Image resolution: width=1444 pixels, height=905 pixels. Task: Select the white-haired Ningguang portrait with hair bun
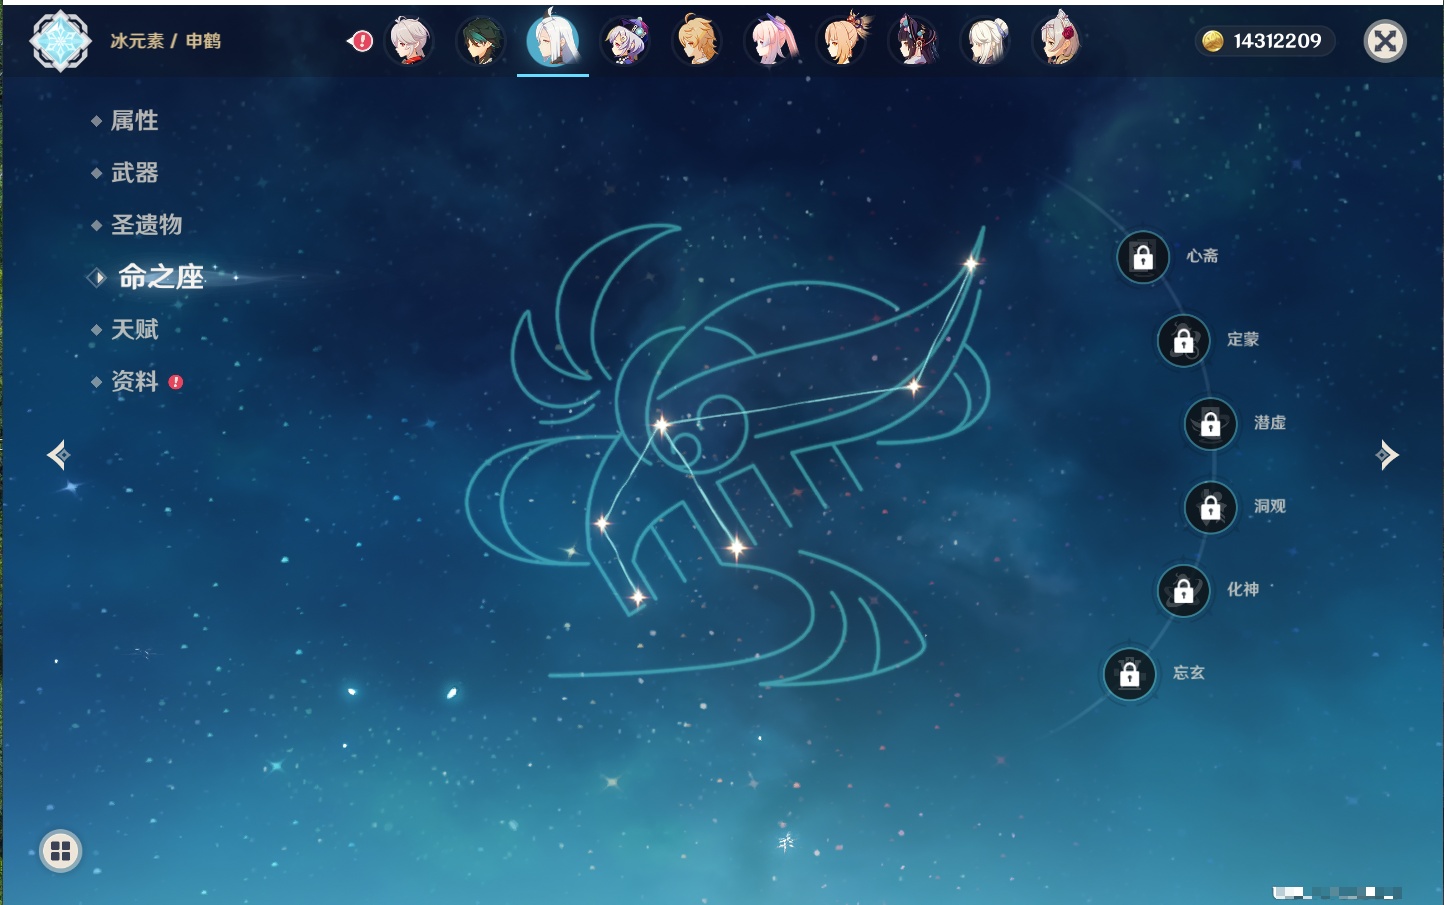[x=985, y=41]
